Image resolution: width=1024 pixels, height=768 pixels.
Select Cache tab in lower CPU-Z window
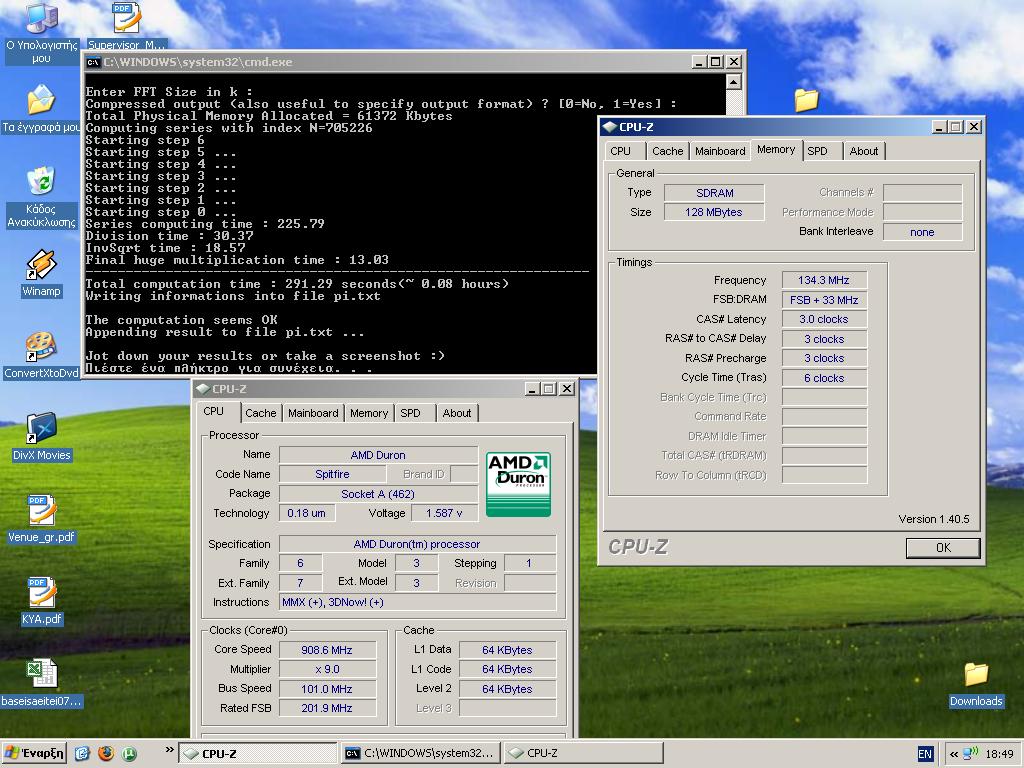point(261,413)
